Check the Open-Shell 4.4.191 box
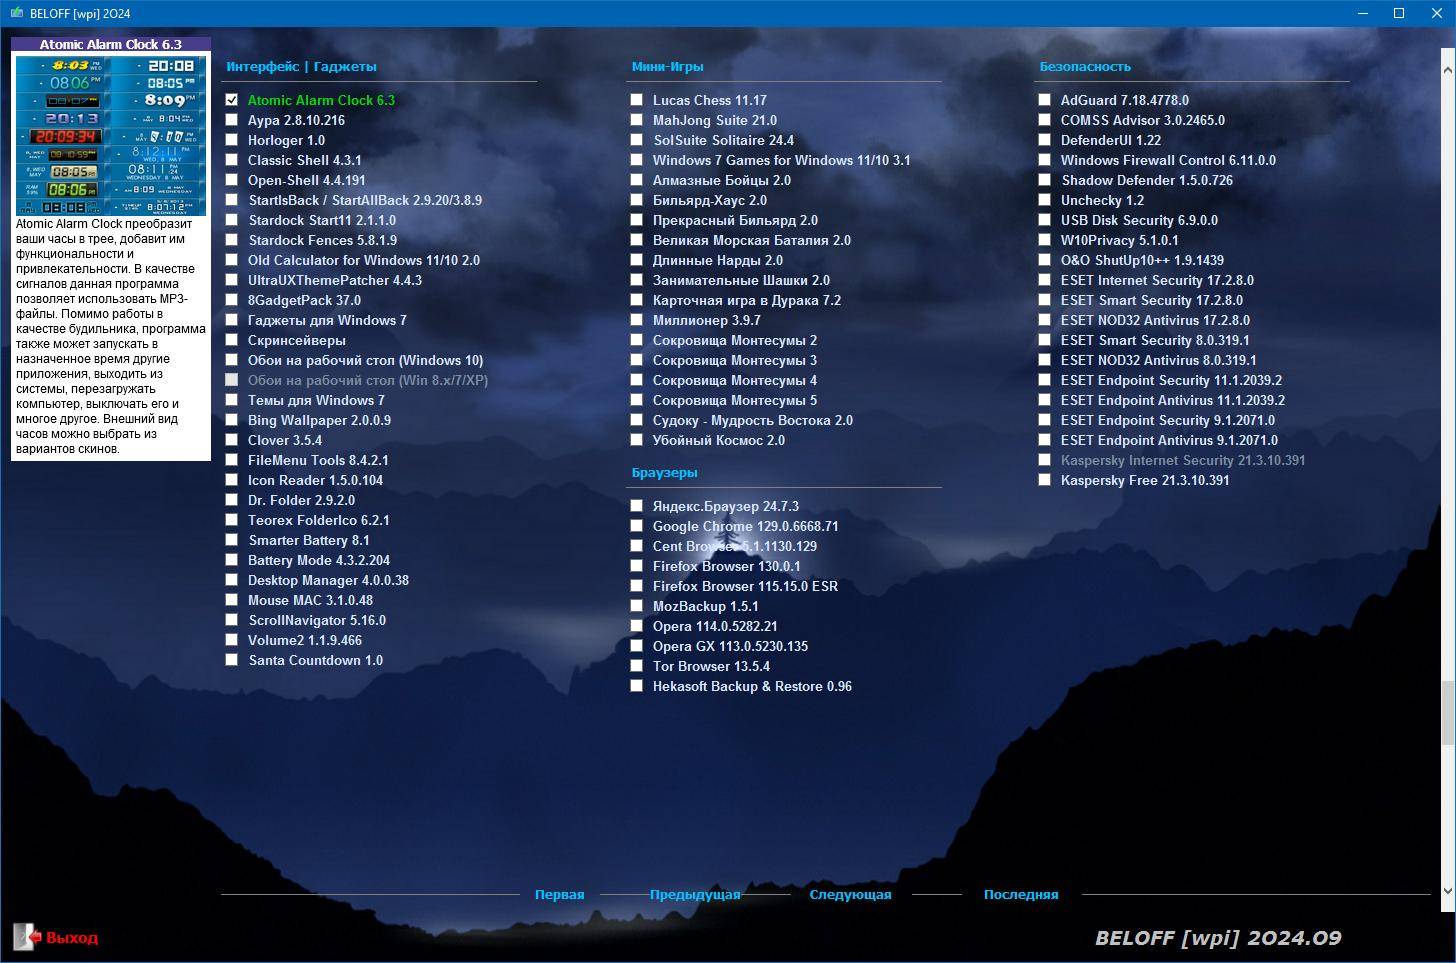The image size is (1456, 963). tap(232, 180)
